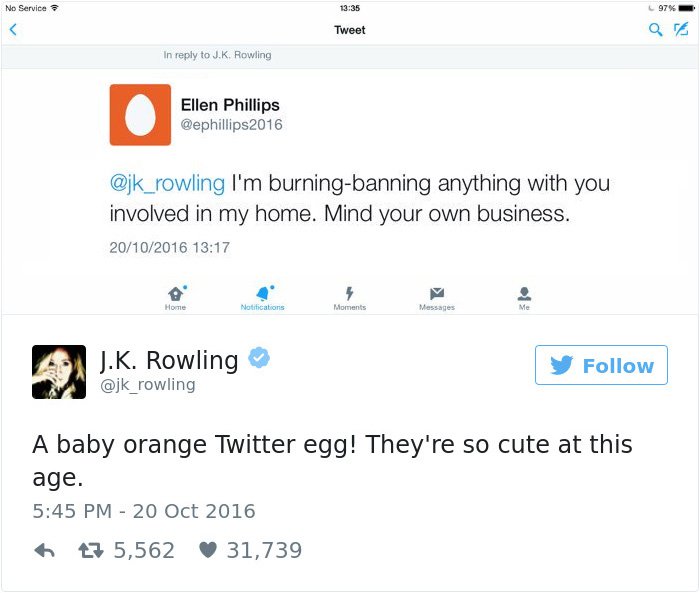Open Ellen Phillips' orange egg avatar
The width and height of the screenshot is (700, 593).
tap(140, 115)
